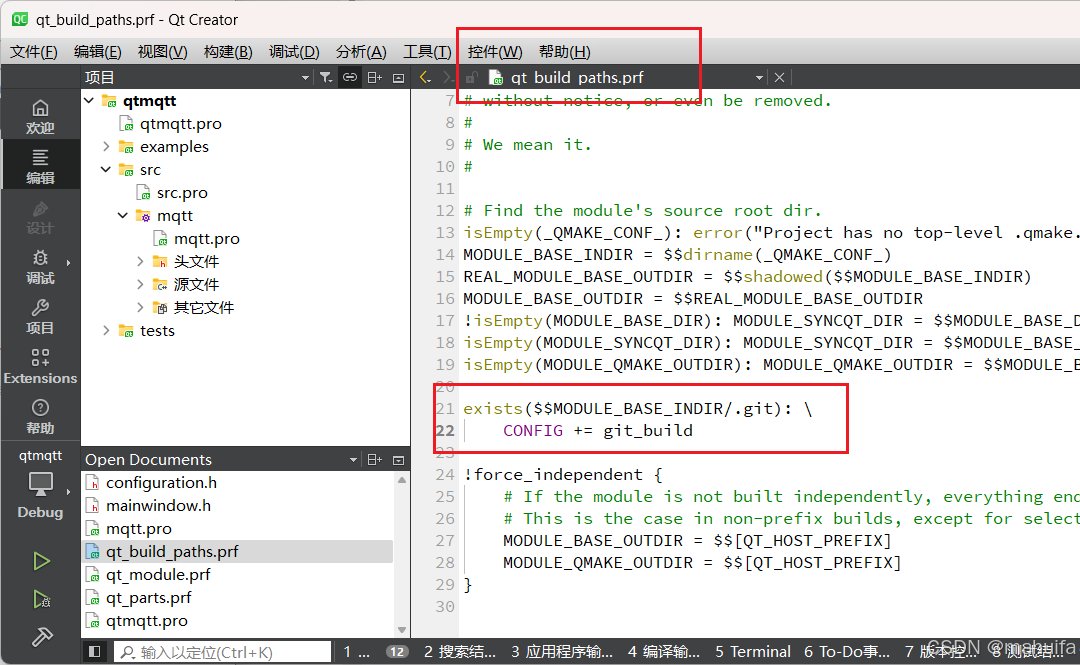Screen dimensions: 1080x665
Task: Expand the 头文件 headers folder
Action: click(x=140, y=261)
